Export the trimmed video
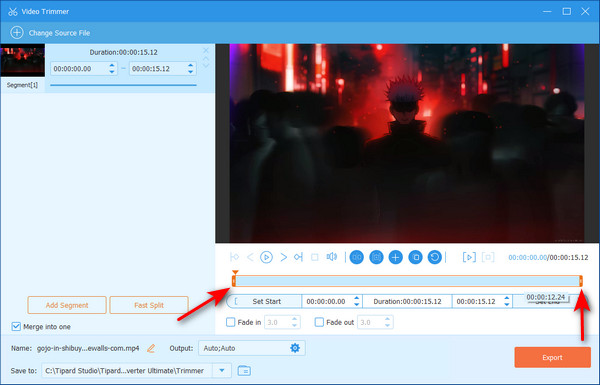 click(x=552, y=357)
